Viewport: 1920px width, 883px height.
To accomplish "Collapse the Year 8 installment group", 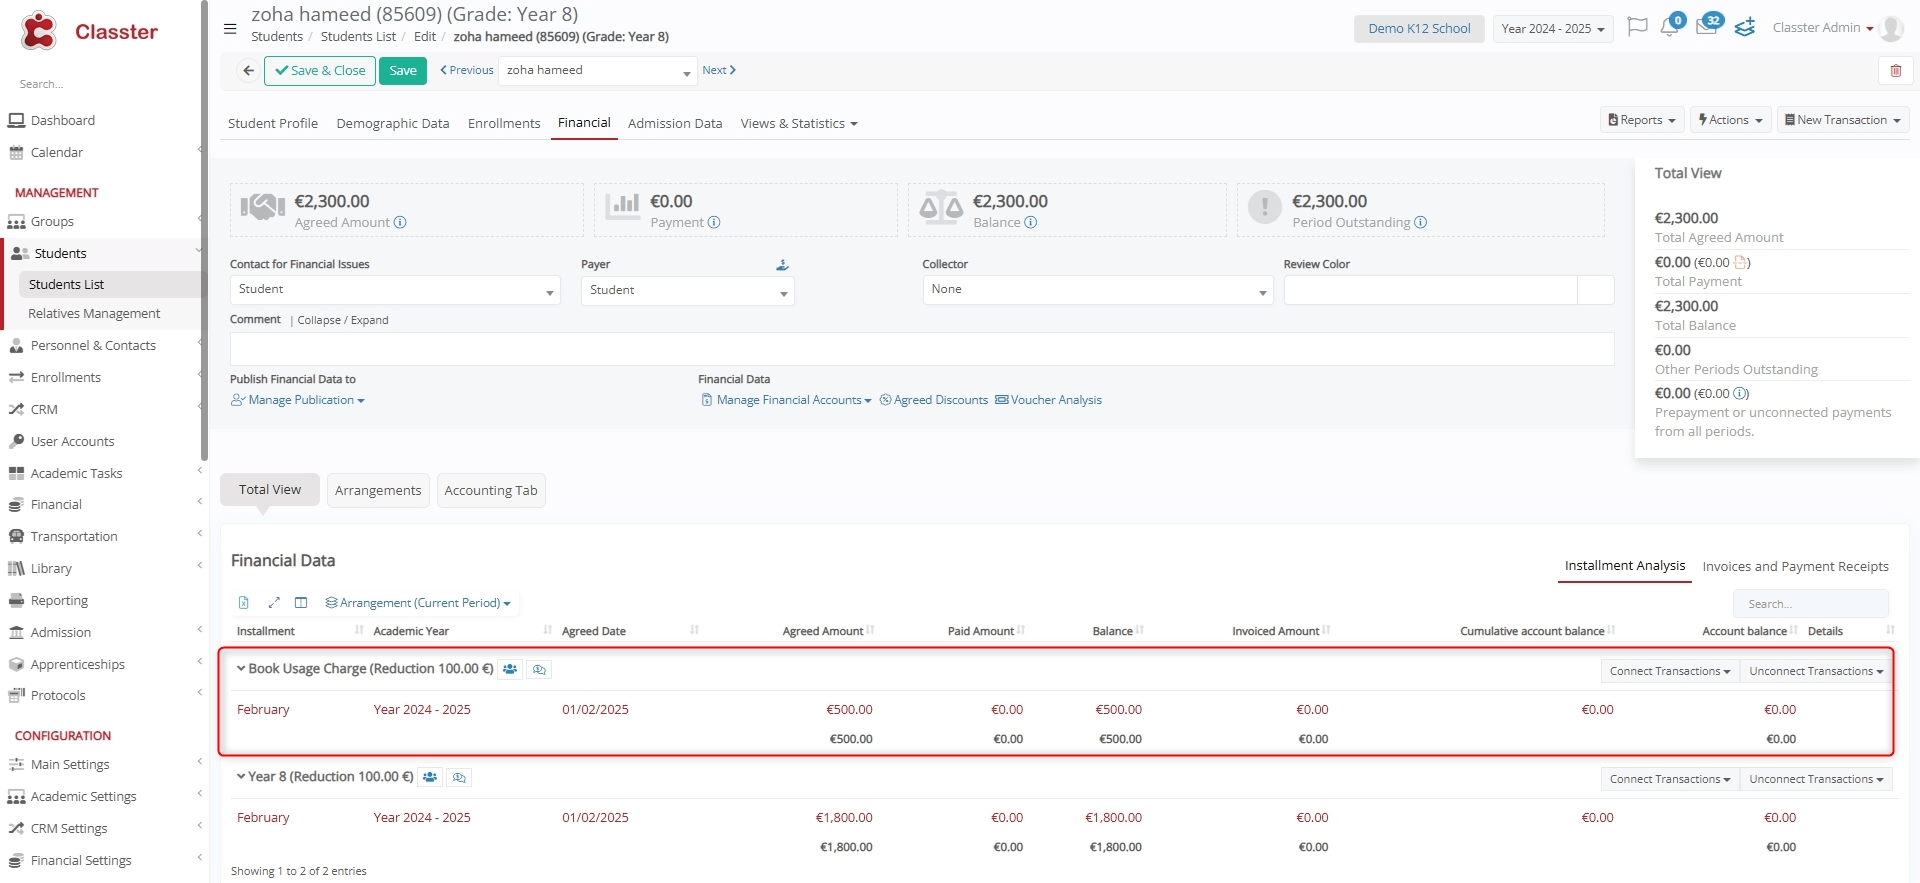I will tap(241, 777).
